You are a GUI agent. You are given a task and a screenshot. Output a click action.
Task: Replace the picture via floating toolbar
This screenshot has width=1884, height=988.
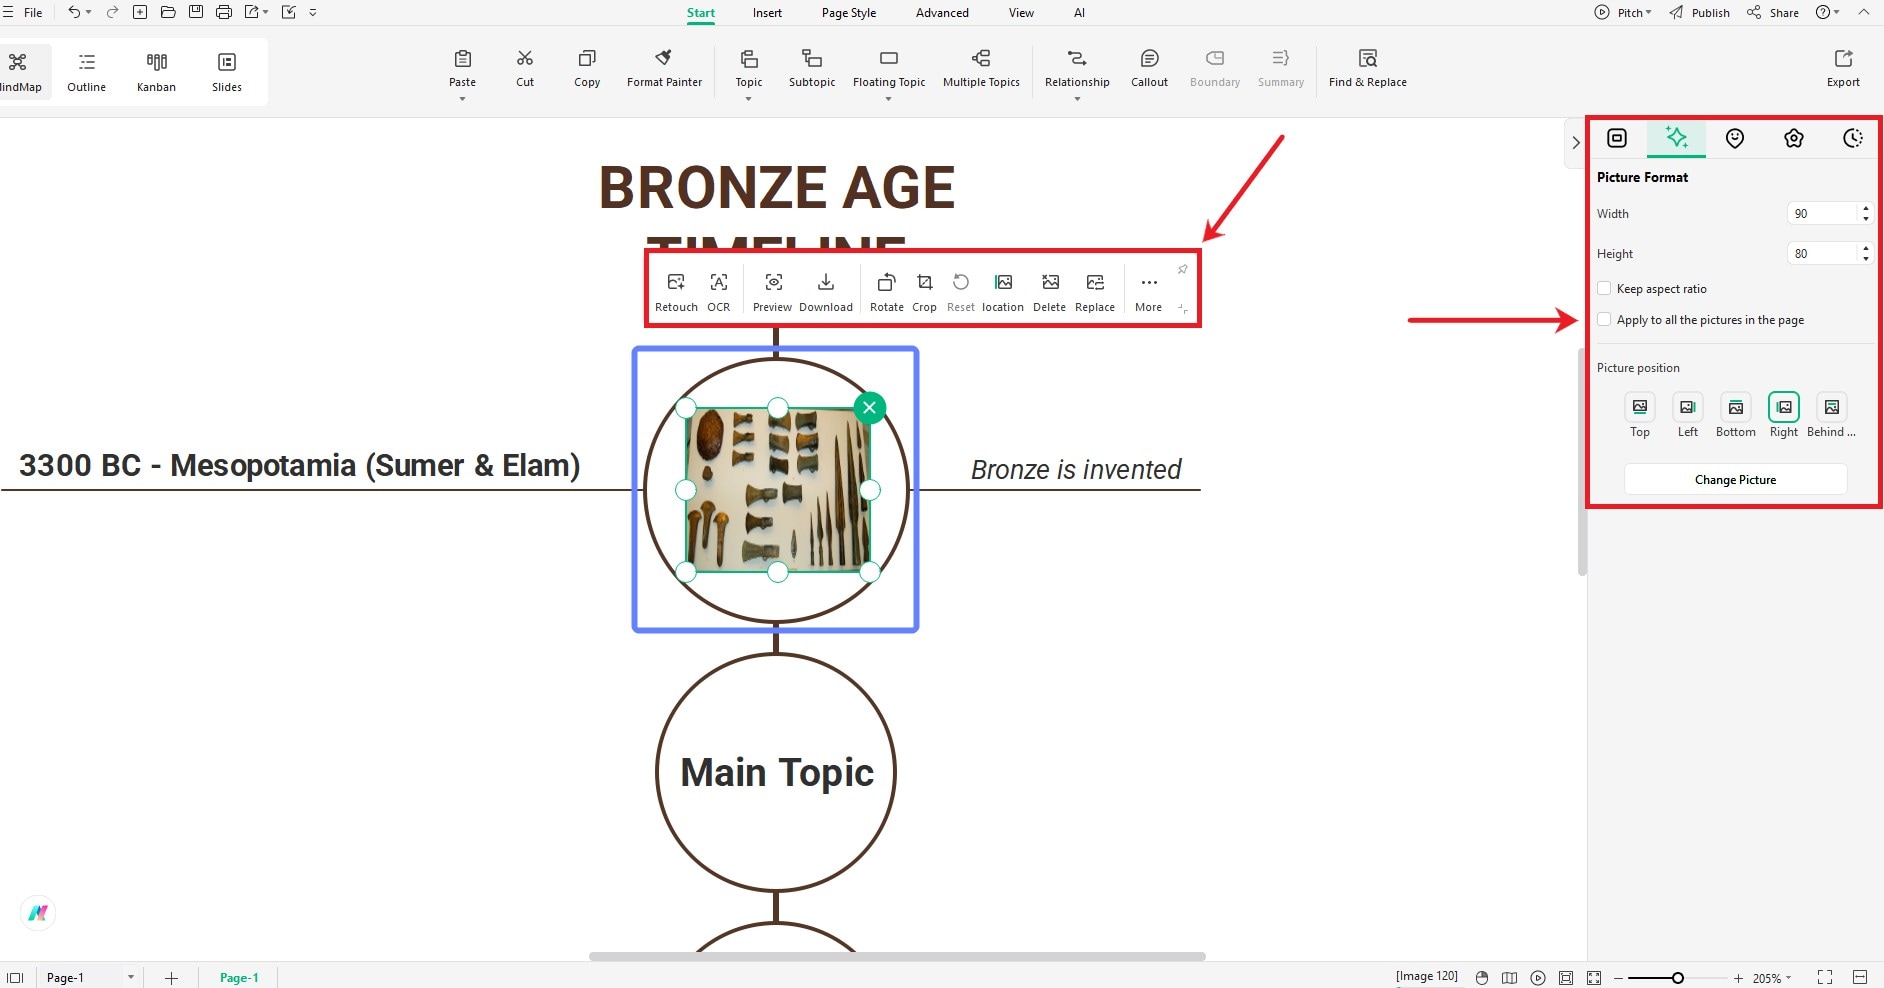click(x=1095, y=292)
